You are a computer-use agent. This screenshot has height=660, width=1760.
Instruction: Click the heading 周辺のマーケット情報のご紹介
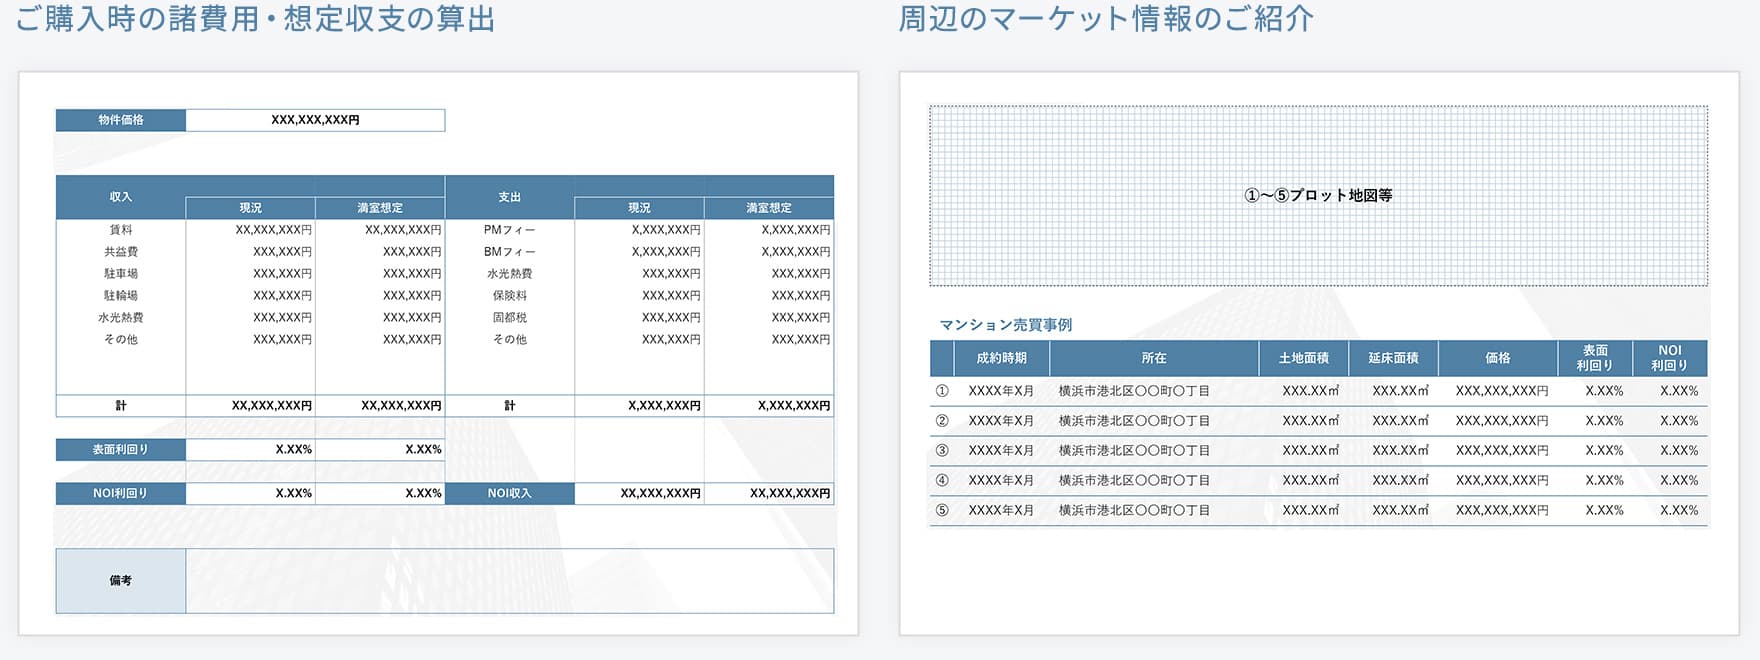[x=1106, y=19]
